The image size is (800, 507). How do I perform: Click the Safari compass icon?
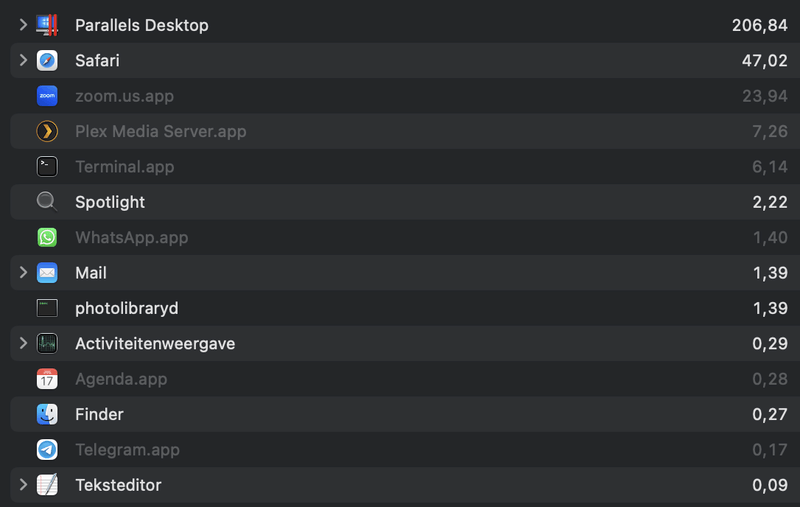[47, 61]
